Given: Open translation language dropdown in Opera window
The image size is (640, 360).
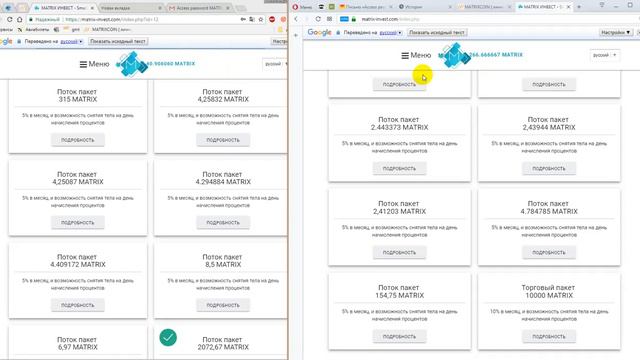Looking at the screenshot, I should (391, 33).
